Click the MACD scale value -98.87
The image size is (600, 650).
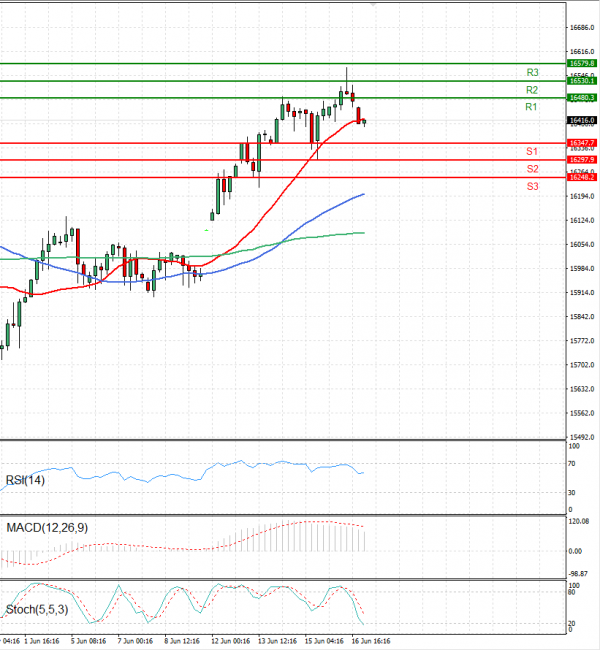[578, 574]
